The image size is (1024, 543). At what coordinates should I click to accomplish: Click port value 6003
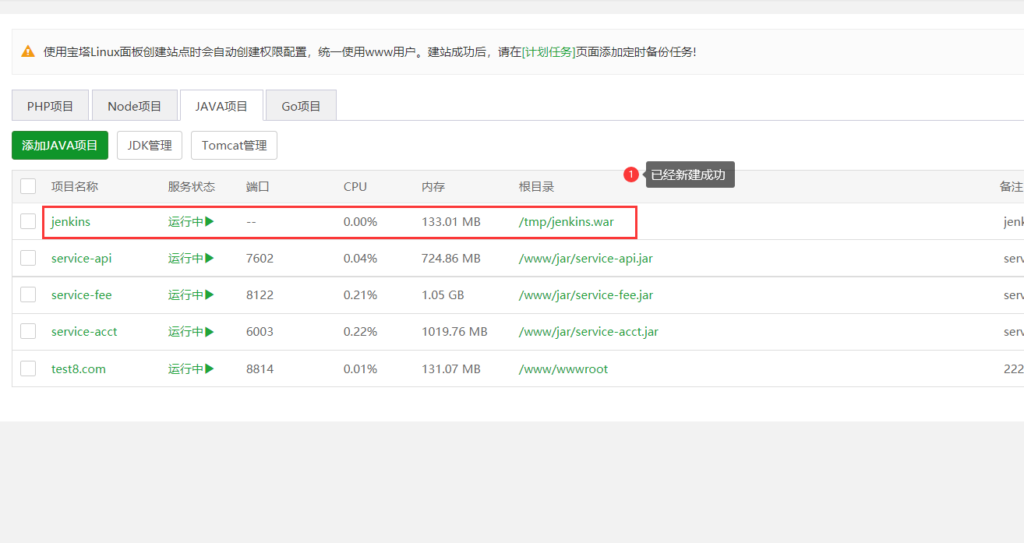pyautogui.click(x=260, y=331)
